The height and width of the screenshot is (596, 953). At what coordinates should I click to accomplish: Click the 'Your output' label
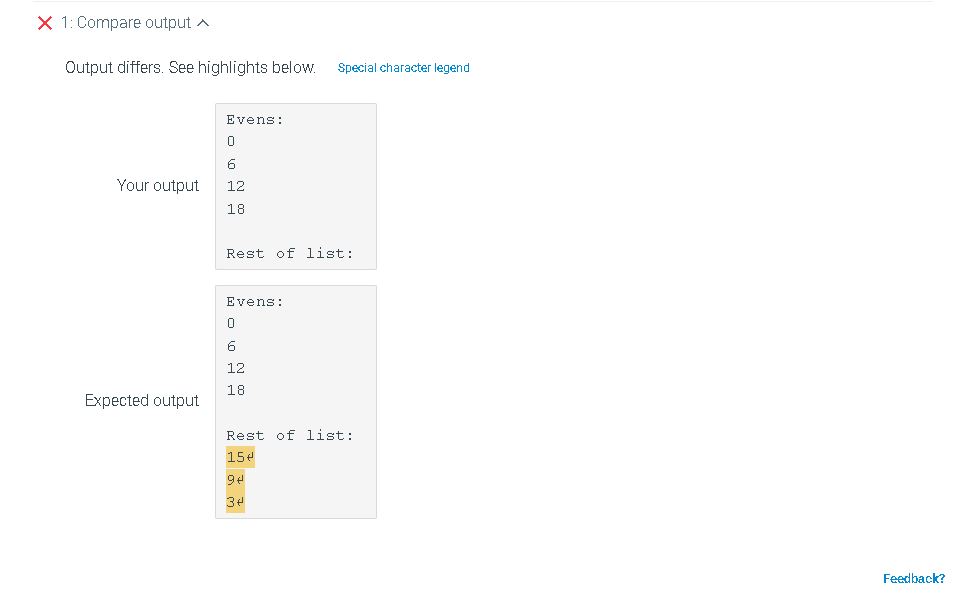click(158, 186)
